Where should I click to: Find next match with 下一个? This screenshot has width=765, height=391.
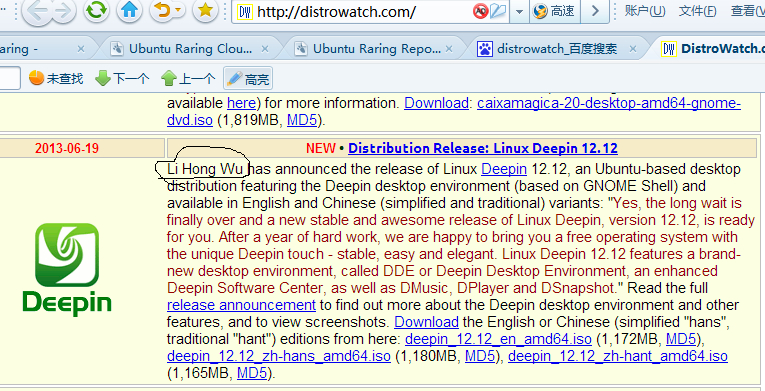coord(122,78)
